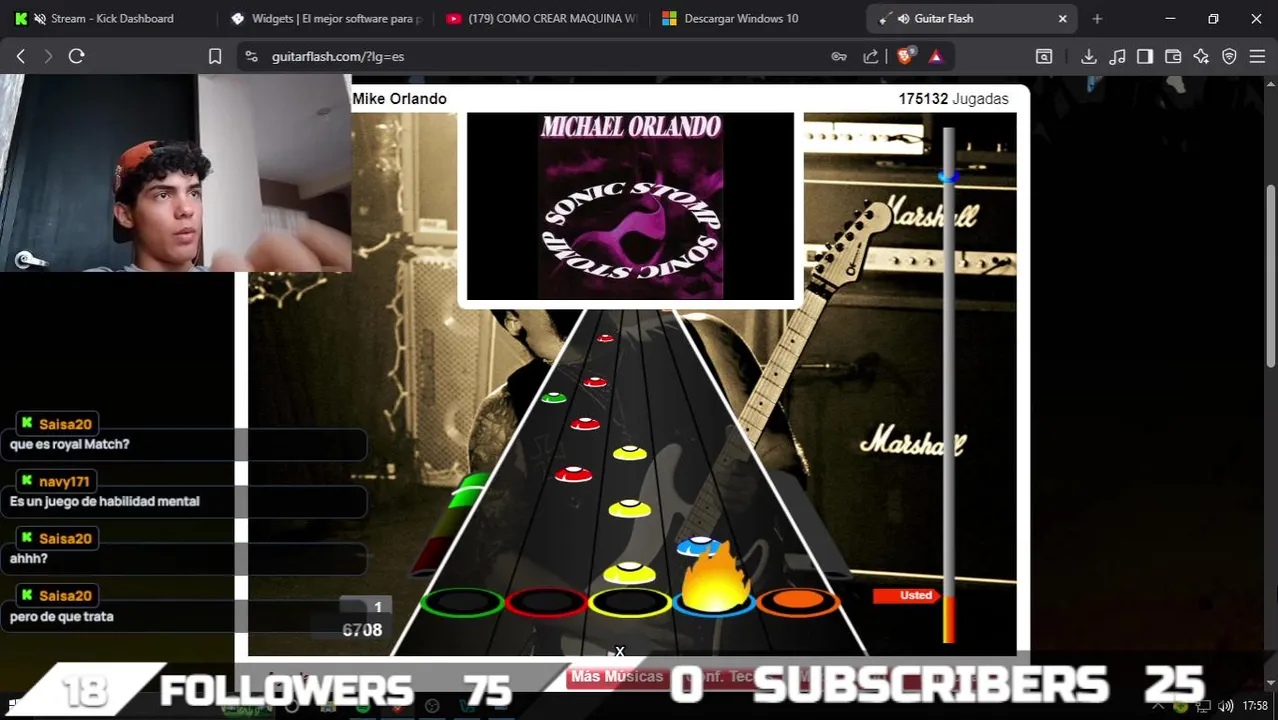Click the score value 6708

pyautogui.click(x=362, y=630)
